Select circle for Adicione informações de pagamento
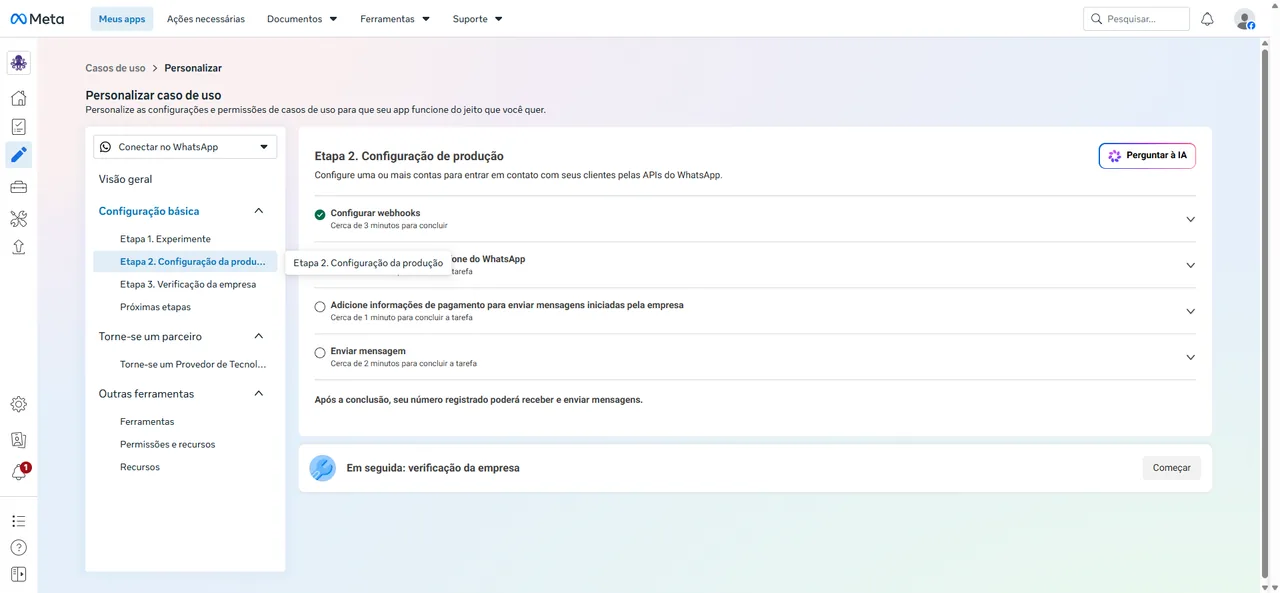Screen dimensions: 1280x593 pos(320,306)
